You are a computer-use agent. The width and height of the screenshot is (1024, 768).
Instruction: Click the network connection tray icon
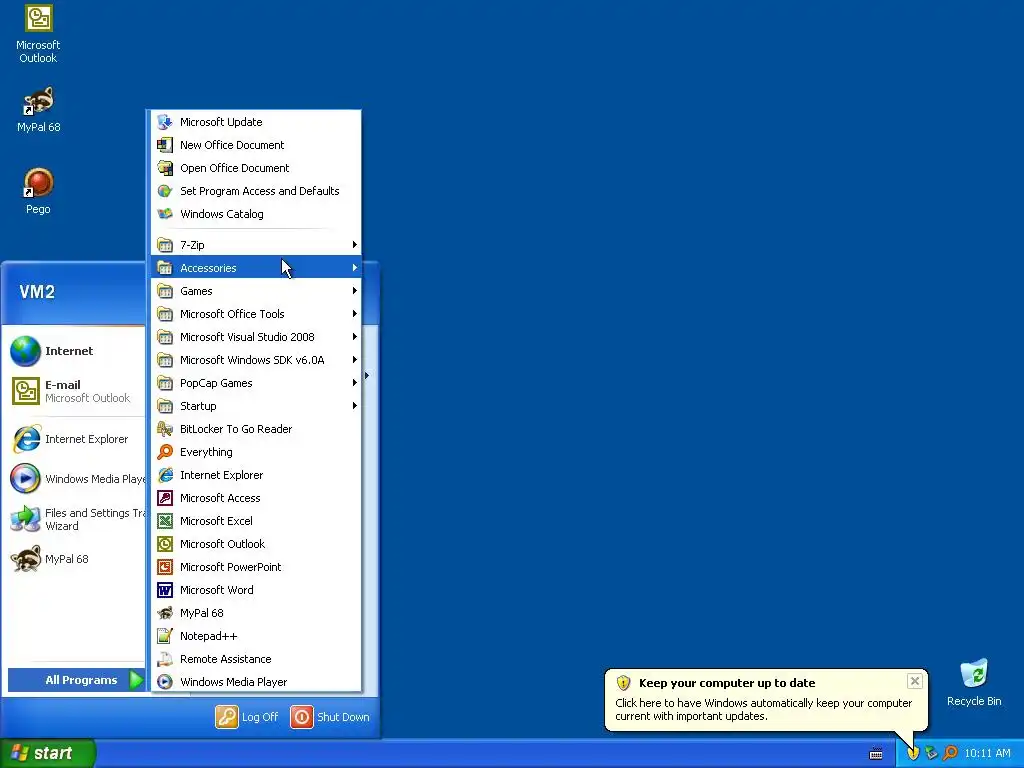[x=931, y=753]
